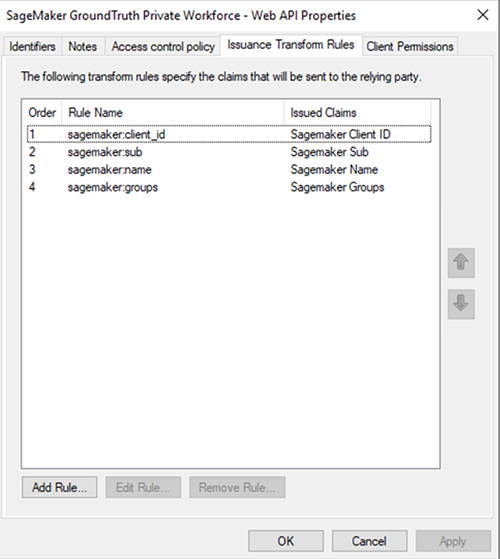Image resolution: width=500 pixels, height=559 pixels.
Task: Select the Issuance Transform Rules tab
Action: tap(291, 45)
